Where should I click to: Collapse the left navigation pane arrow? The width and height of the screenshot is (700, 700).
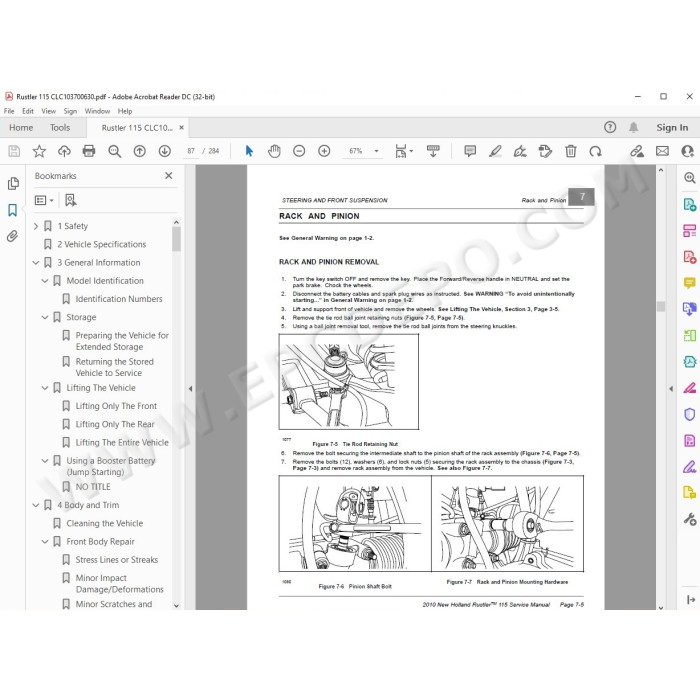pos(190,389)
